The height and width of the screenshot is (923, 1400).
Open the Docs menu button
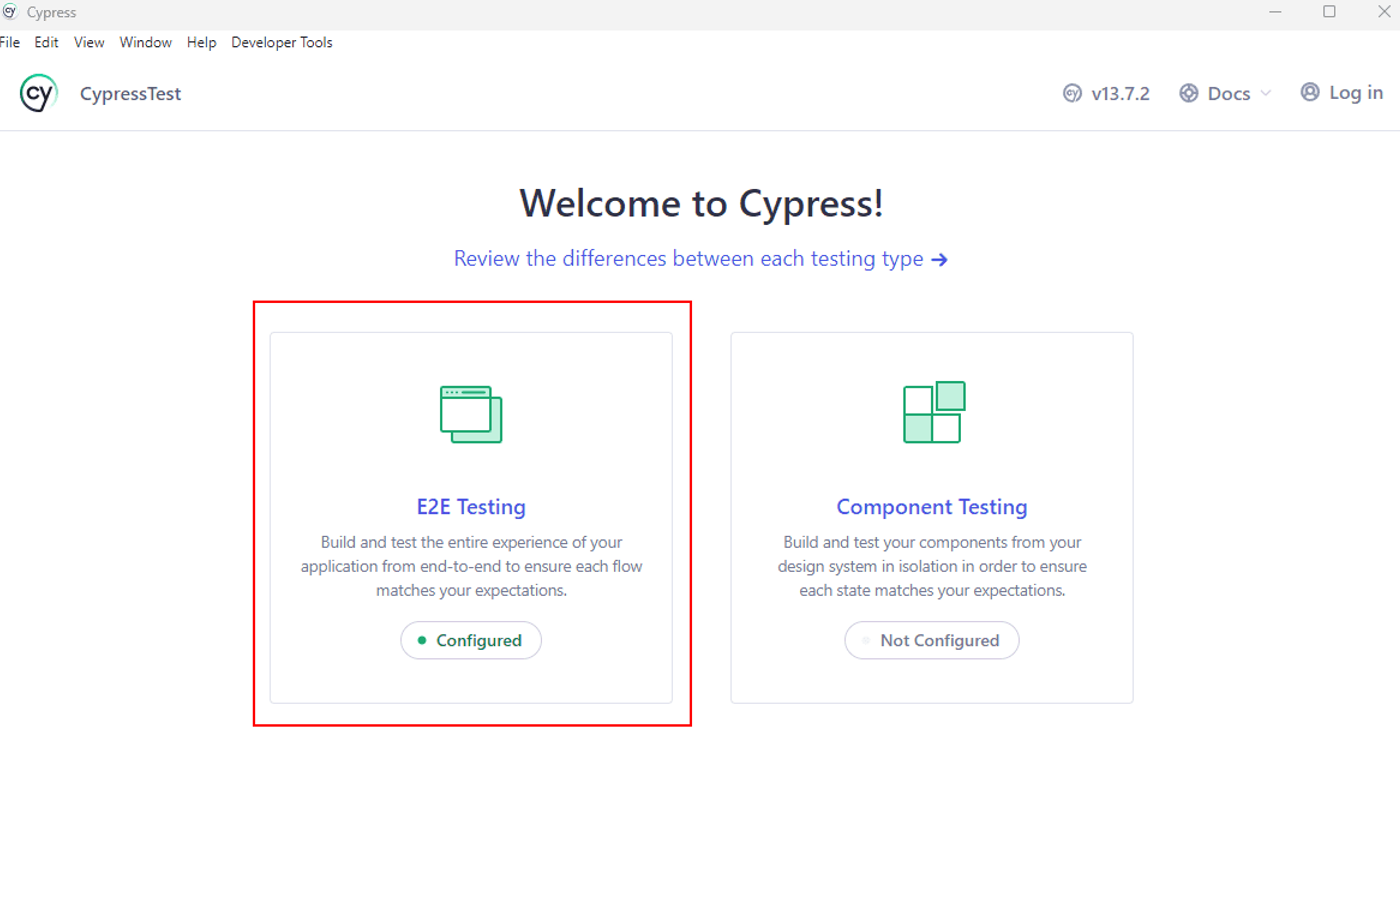[1225, 93]
